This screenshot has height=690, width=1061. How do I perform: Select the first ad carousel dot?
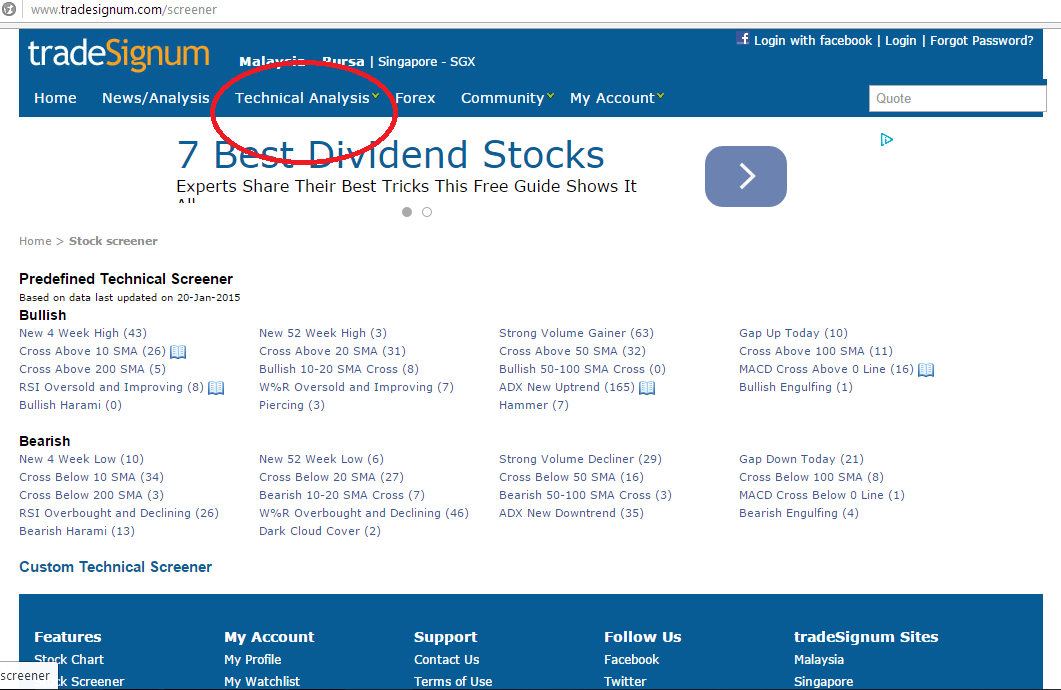click(x=407, y=212)
